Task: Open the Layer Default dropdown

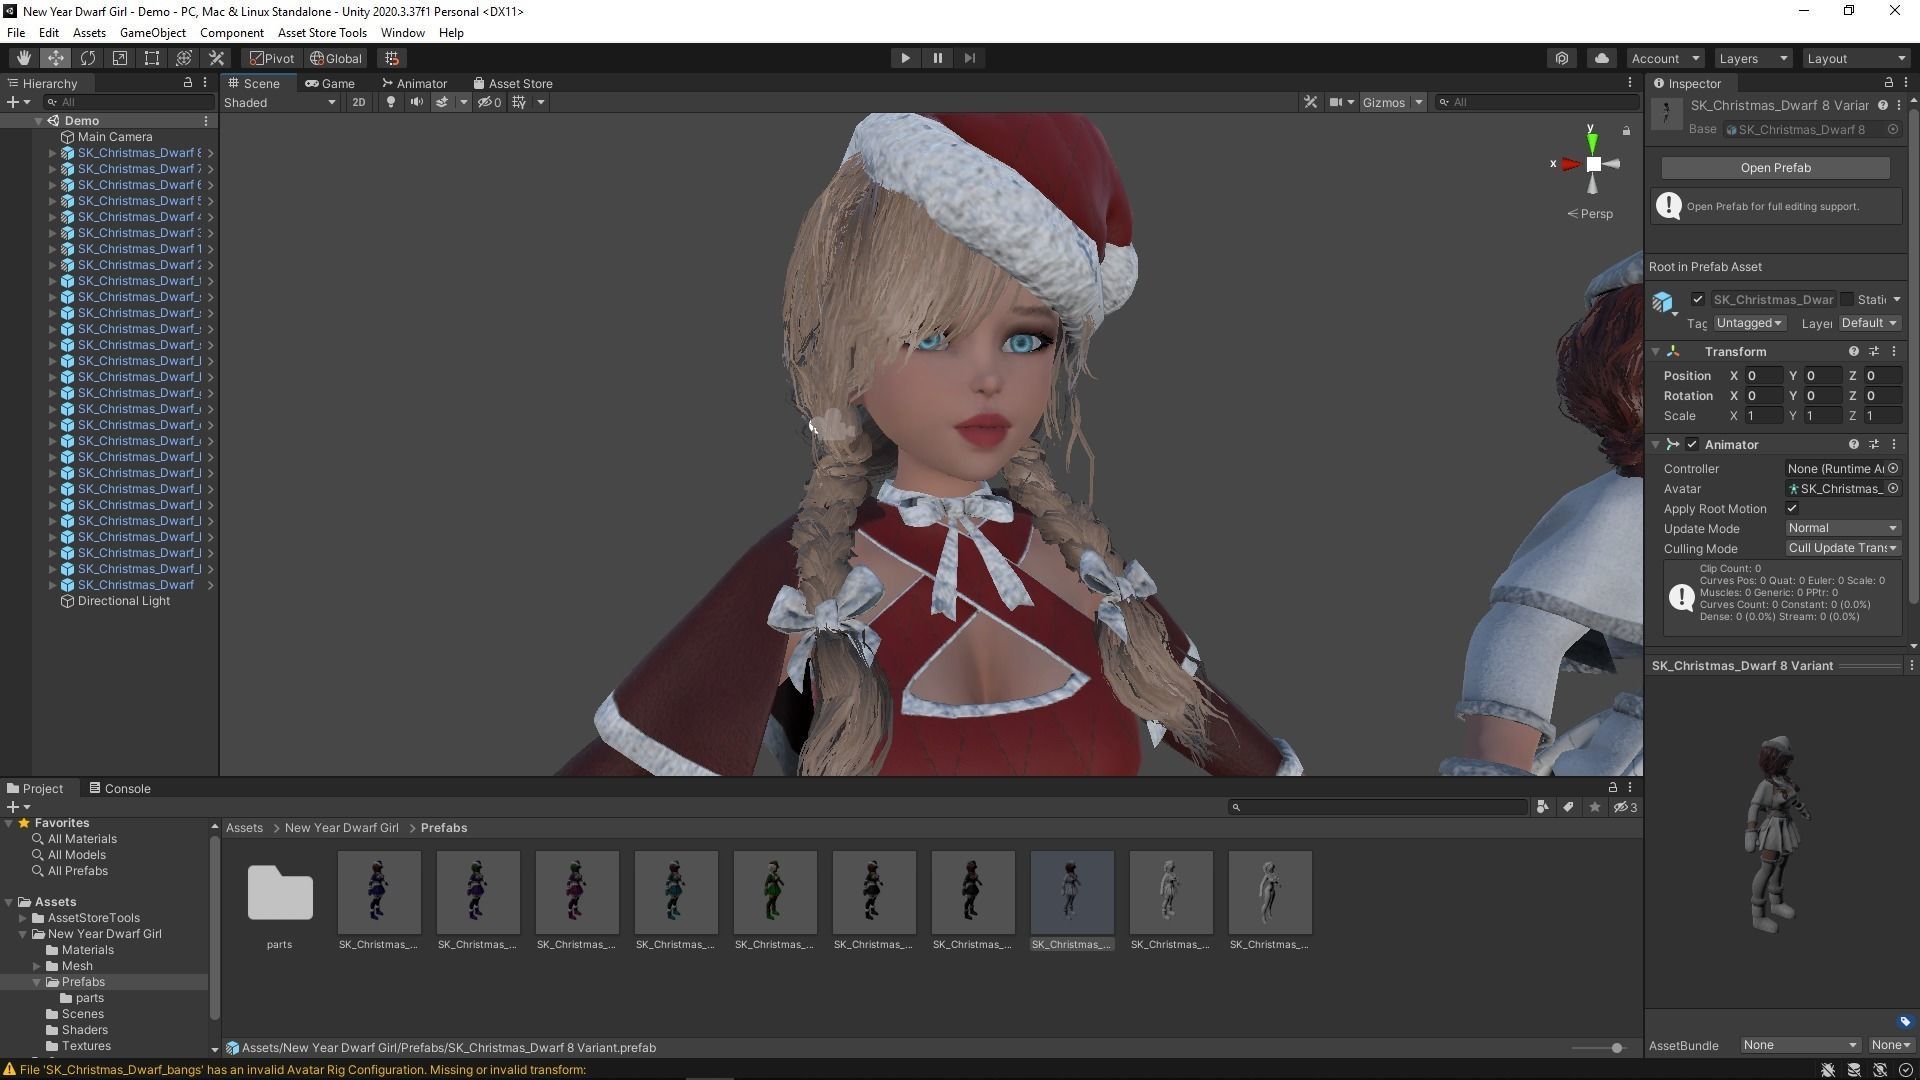Action: coord(1869,323)
